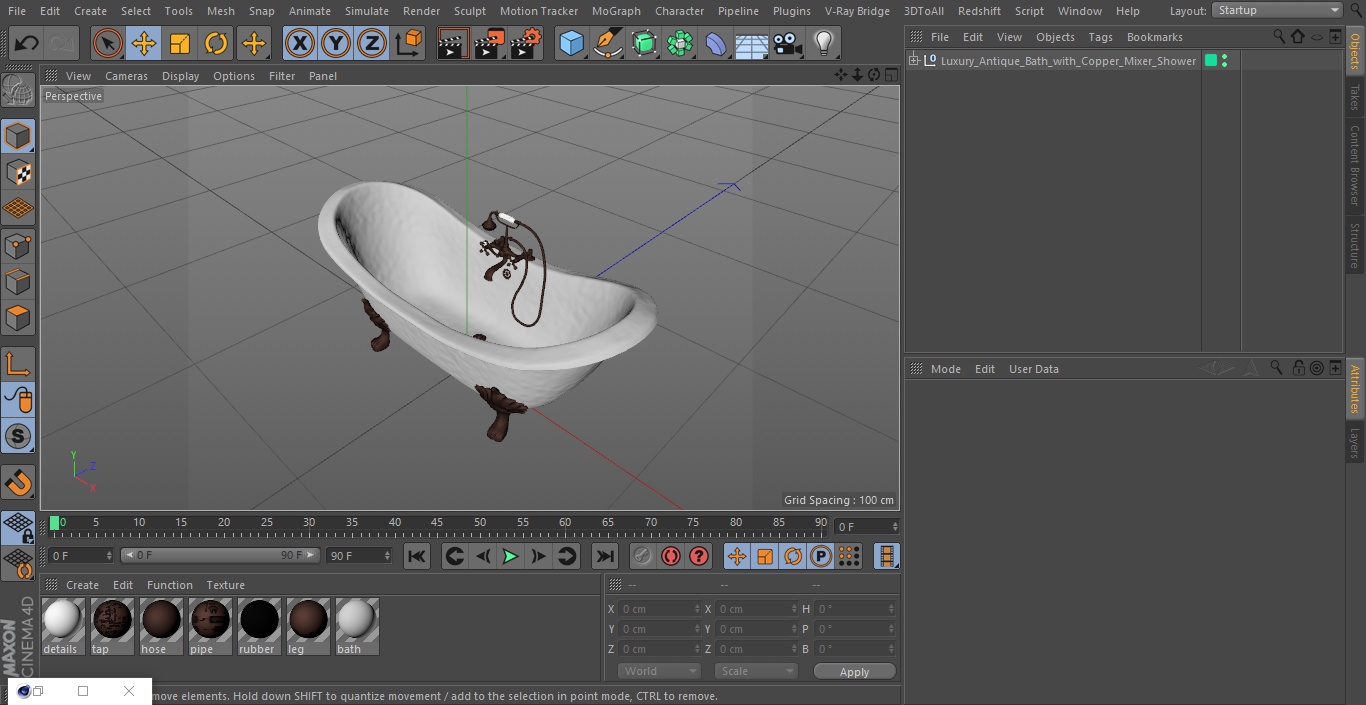Open Render Settings icon
The height and width of the screenshot is (705, 1366).
pos(526,44)
